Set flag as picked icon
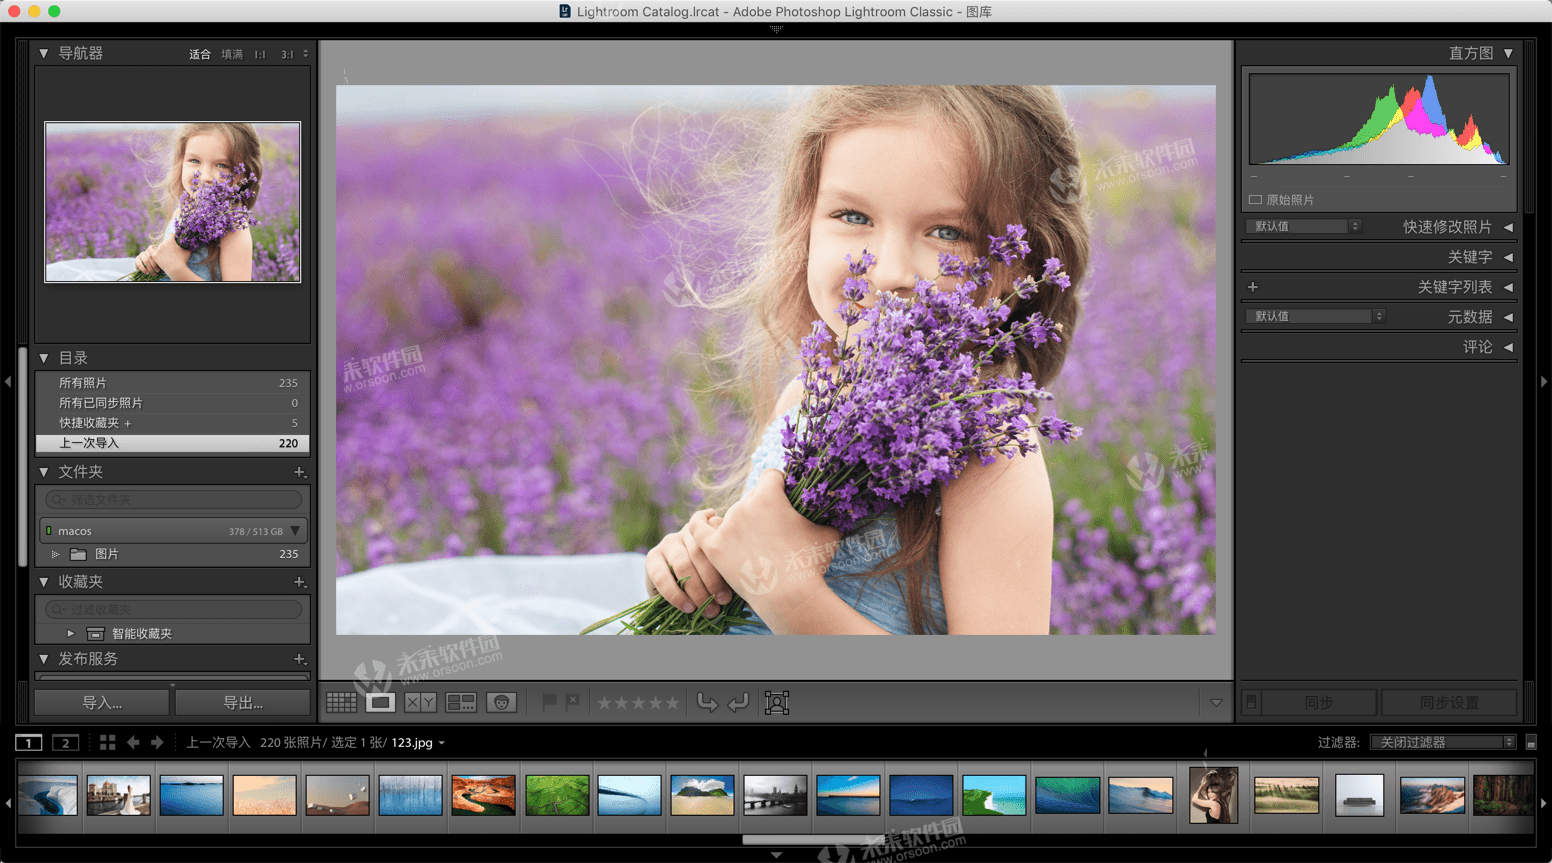Screen dimensions: 1552x863 coord(549,702)
